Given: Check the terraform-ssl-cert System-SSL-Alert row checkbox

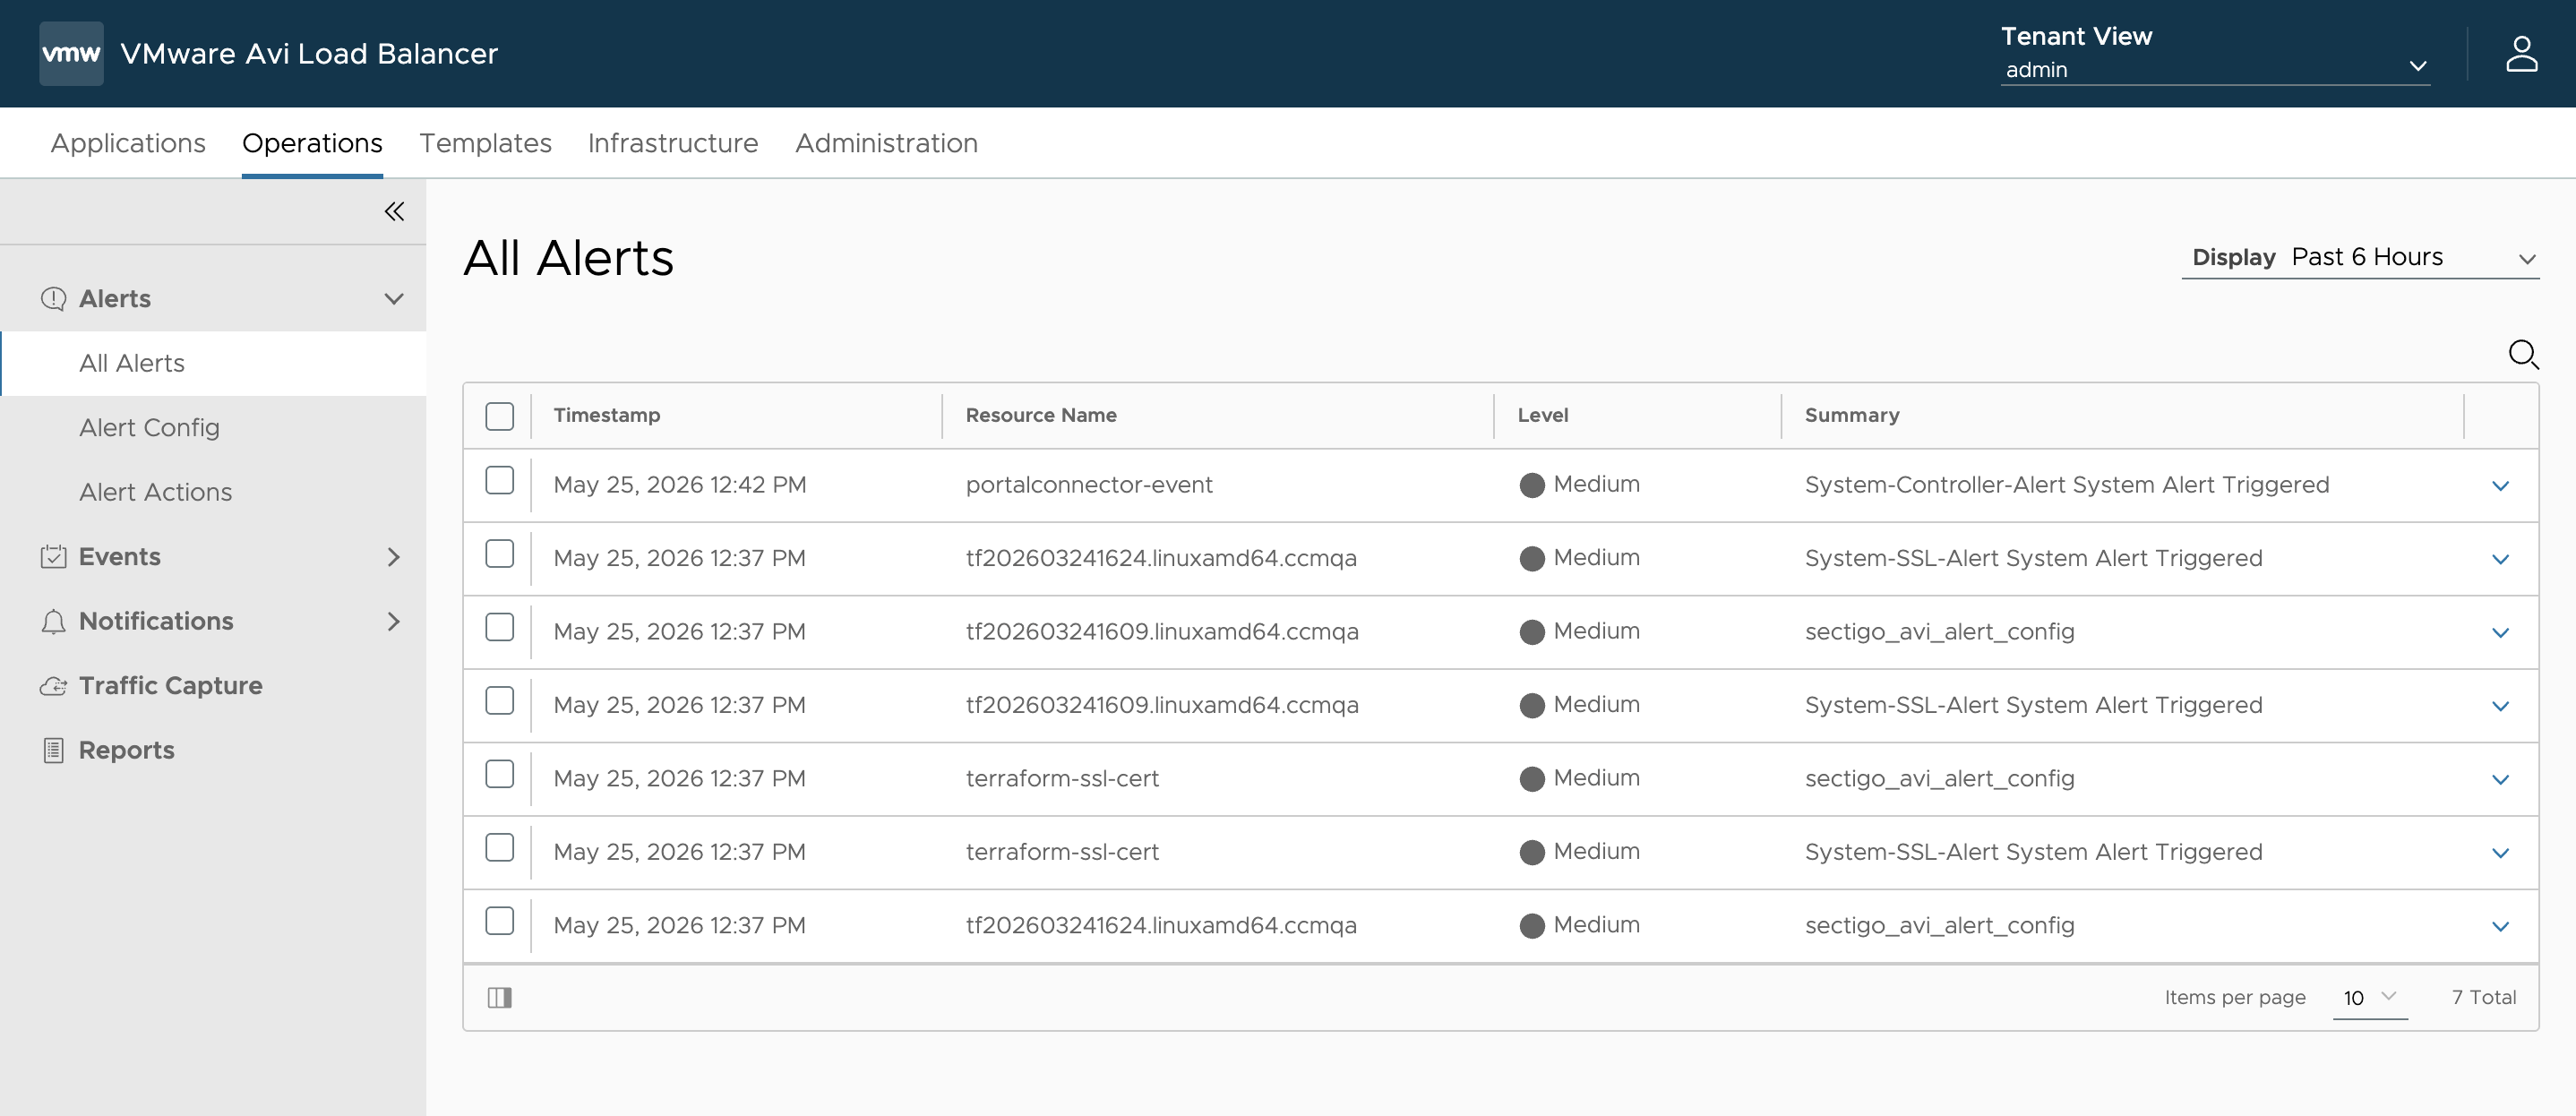Looking at the screenshot, I should tap(499, 848).
